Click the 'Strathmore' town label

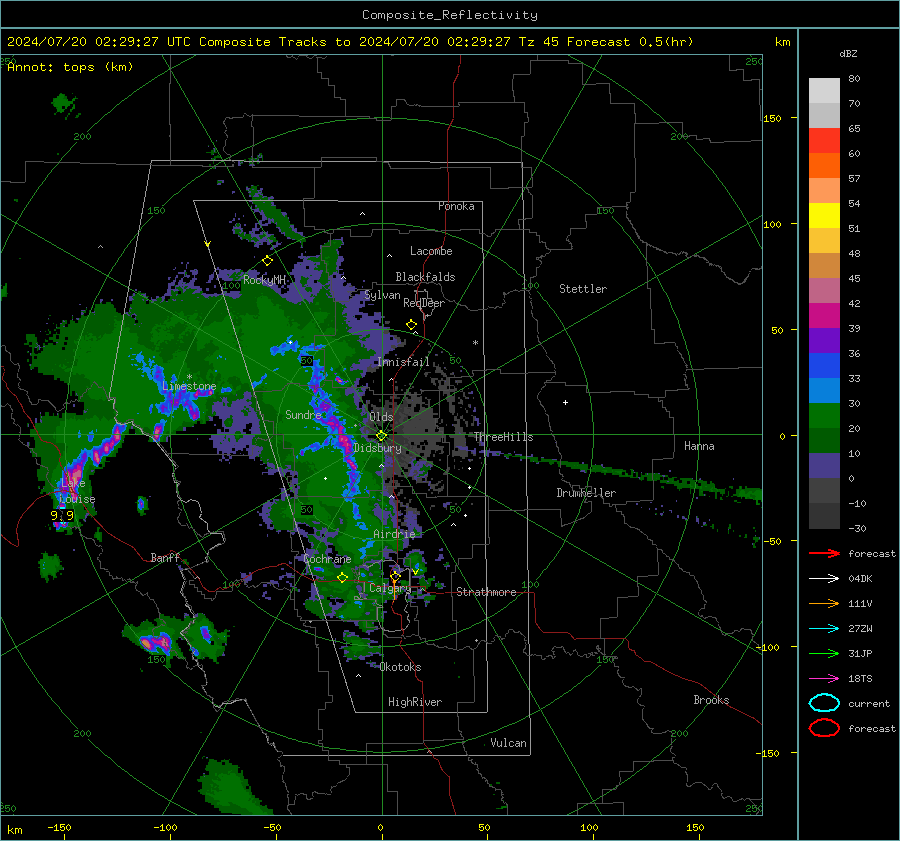tap(486, 592)
